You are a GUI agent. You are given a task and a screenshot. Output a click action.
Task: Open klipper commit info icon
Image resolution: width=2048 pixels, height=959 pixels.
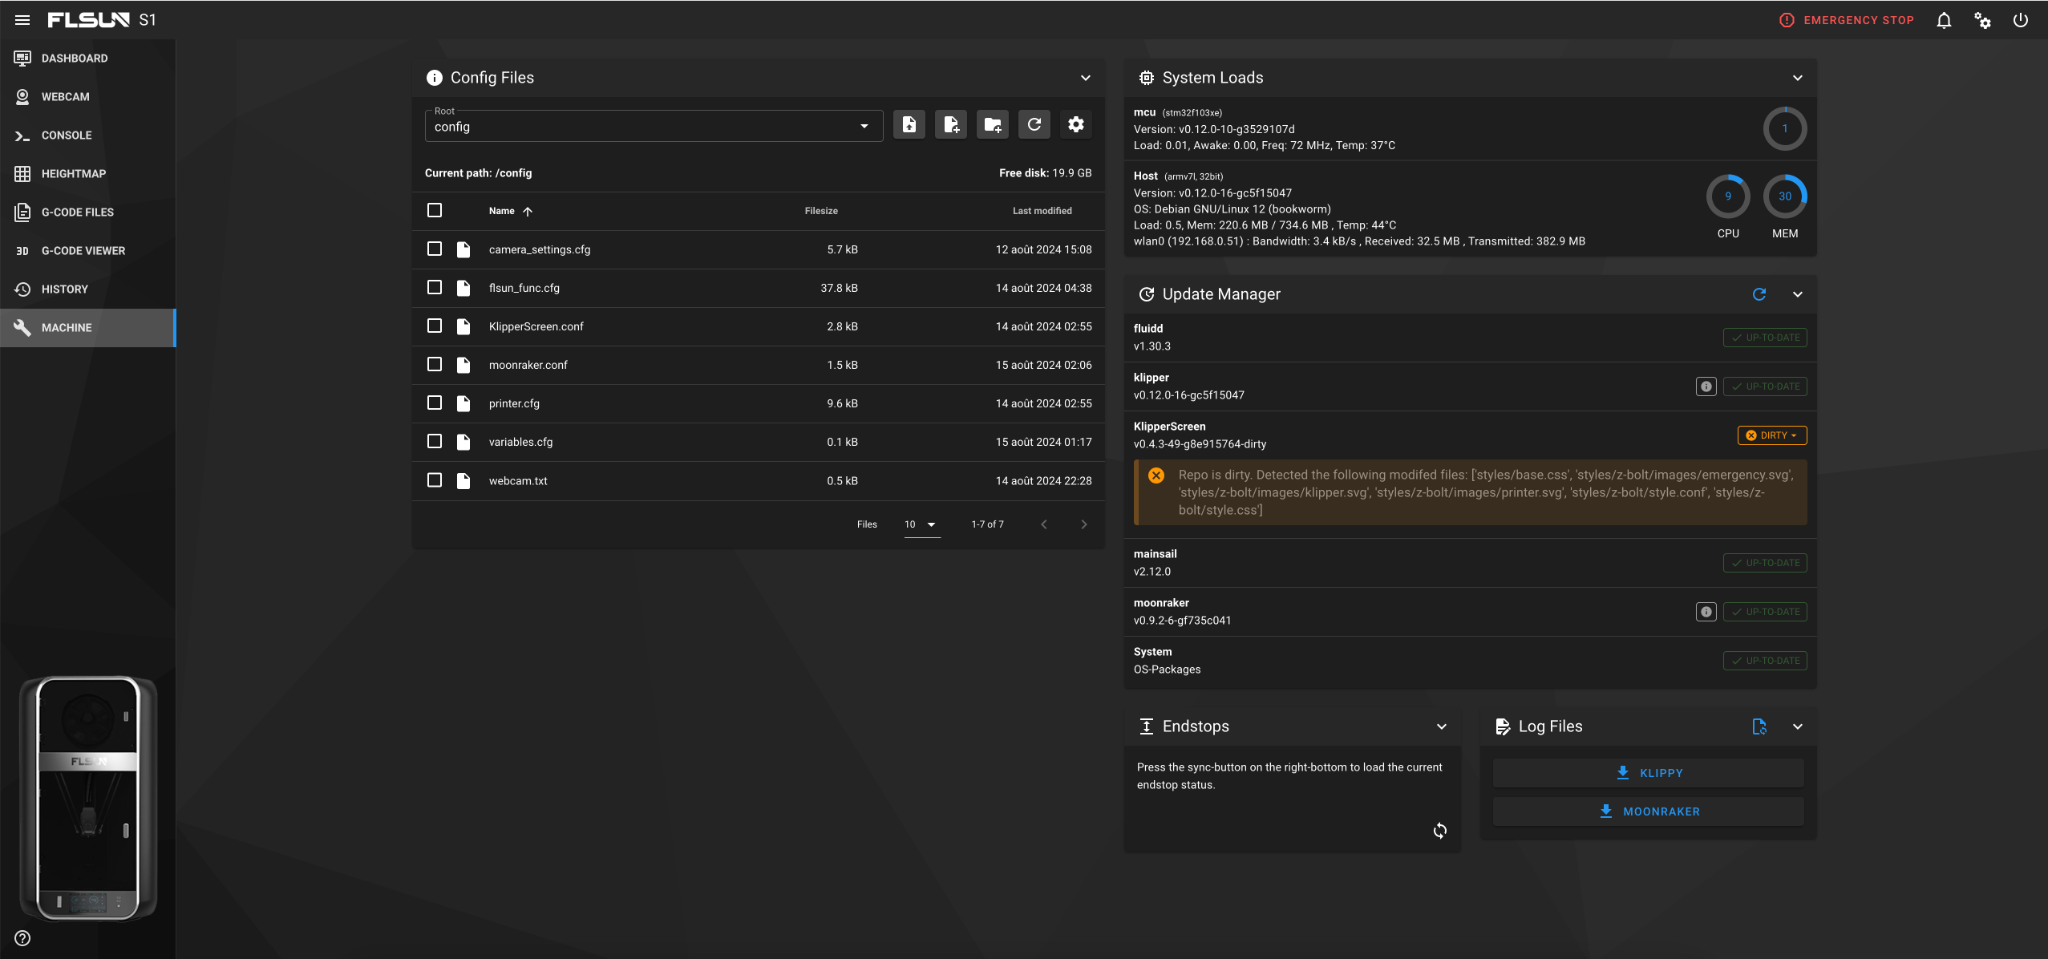click(1706, 387)
